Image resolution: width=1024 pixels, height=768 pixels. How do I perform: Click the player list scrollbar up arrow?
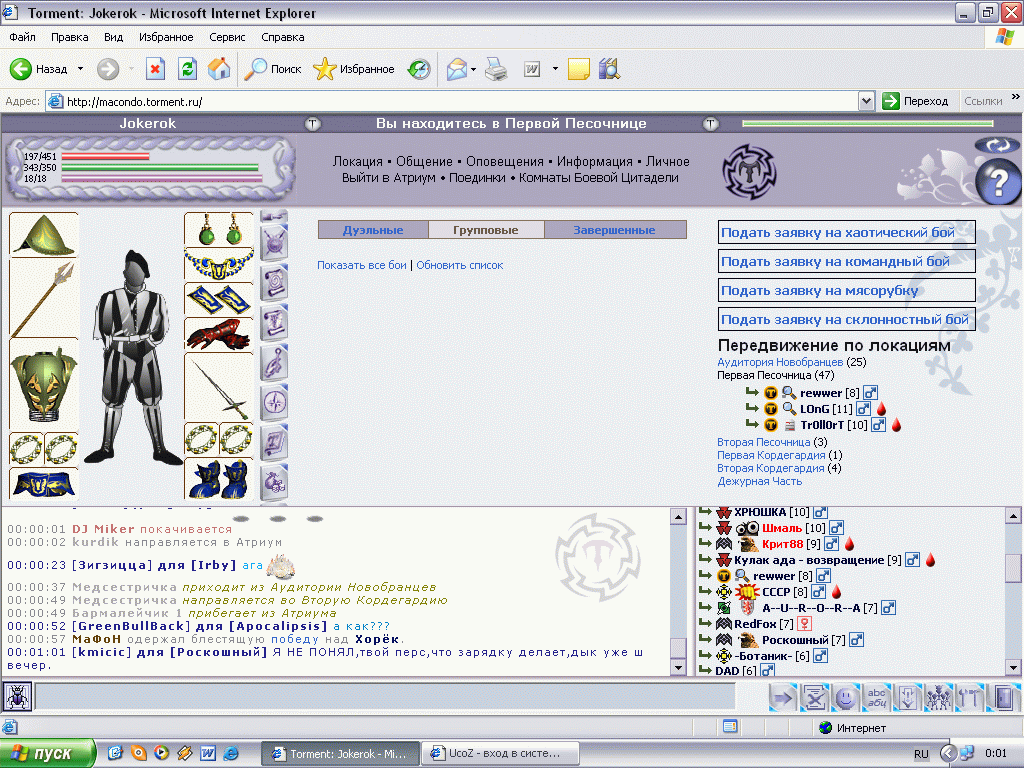click(1013, 516)
